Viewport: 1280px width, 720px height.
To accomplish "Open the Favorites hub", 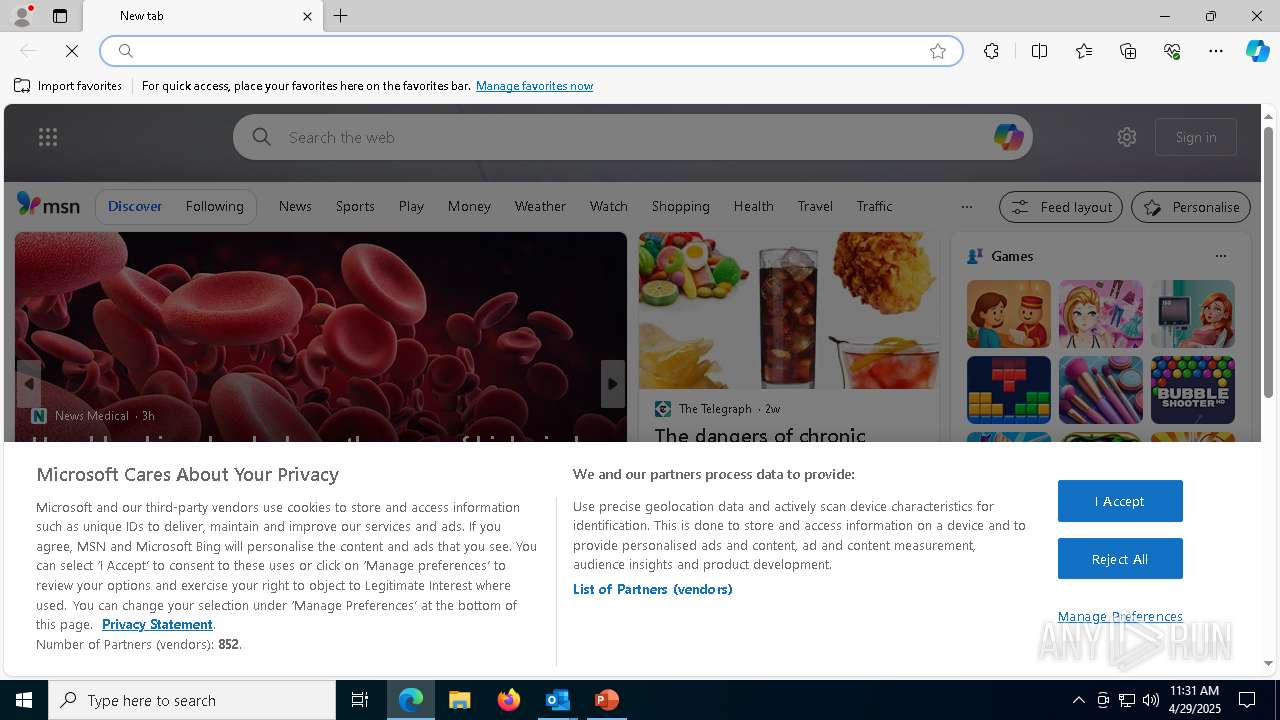I will [1084, 51].
